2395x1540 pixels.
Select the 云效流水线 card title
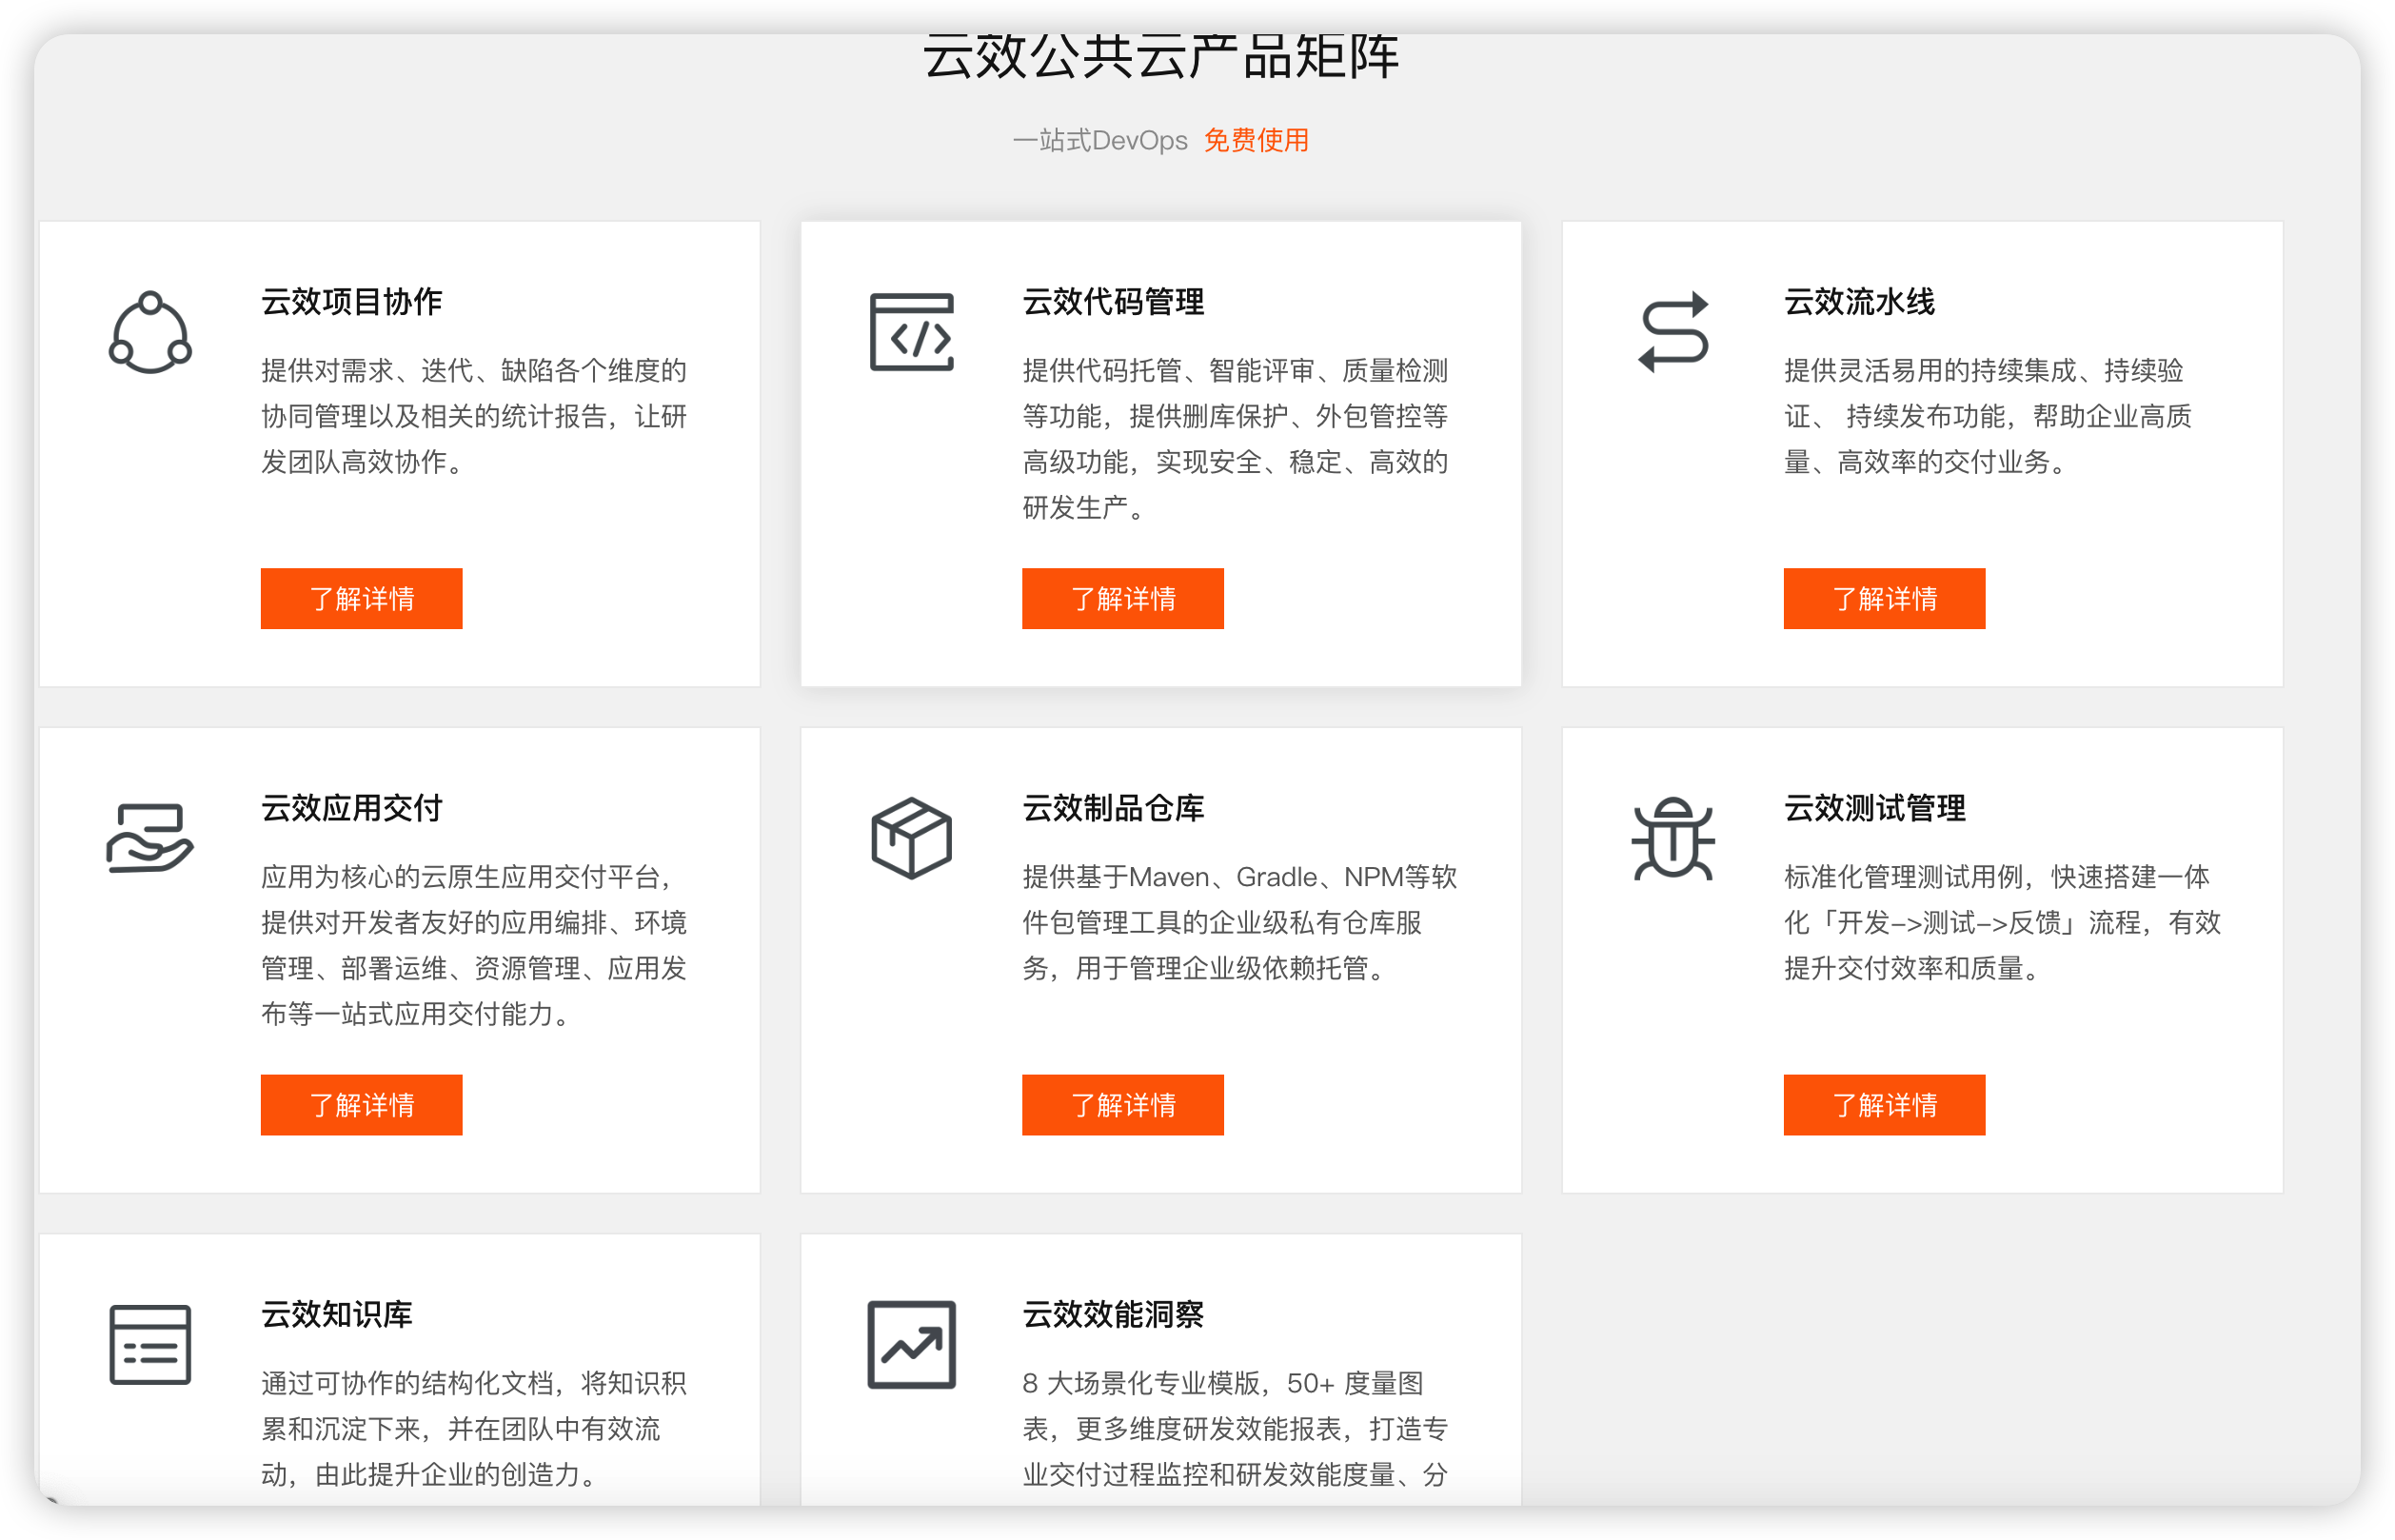pyautogui.click(x=1859, y=301)
